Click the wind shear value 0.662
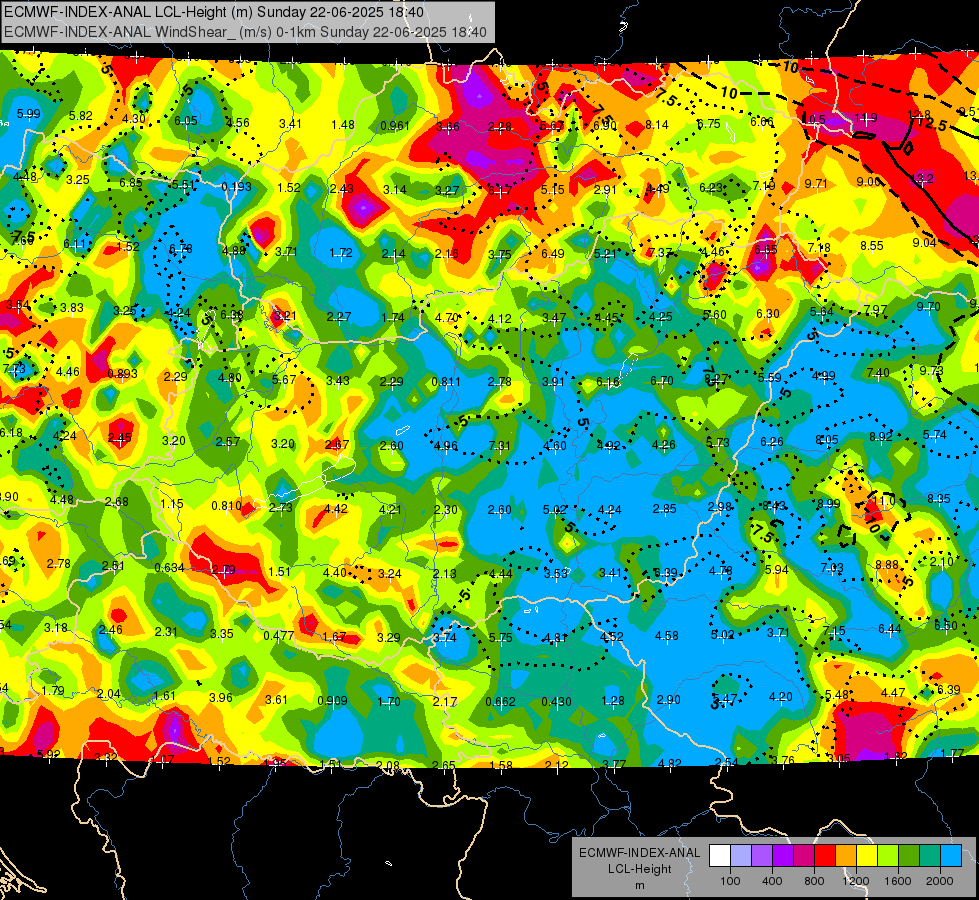Image resolution: width=979 pixels, height=900 pixels. pyautogui.click(x=500, y=701)
